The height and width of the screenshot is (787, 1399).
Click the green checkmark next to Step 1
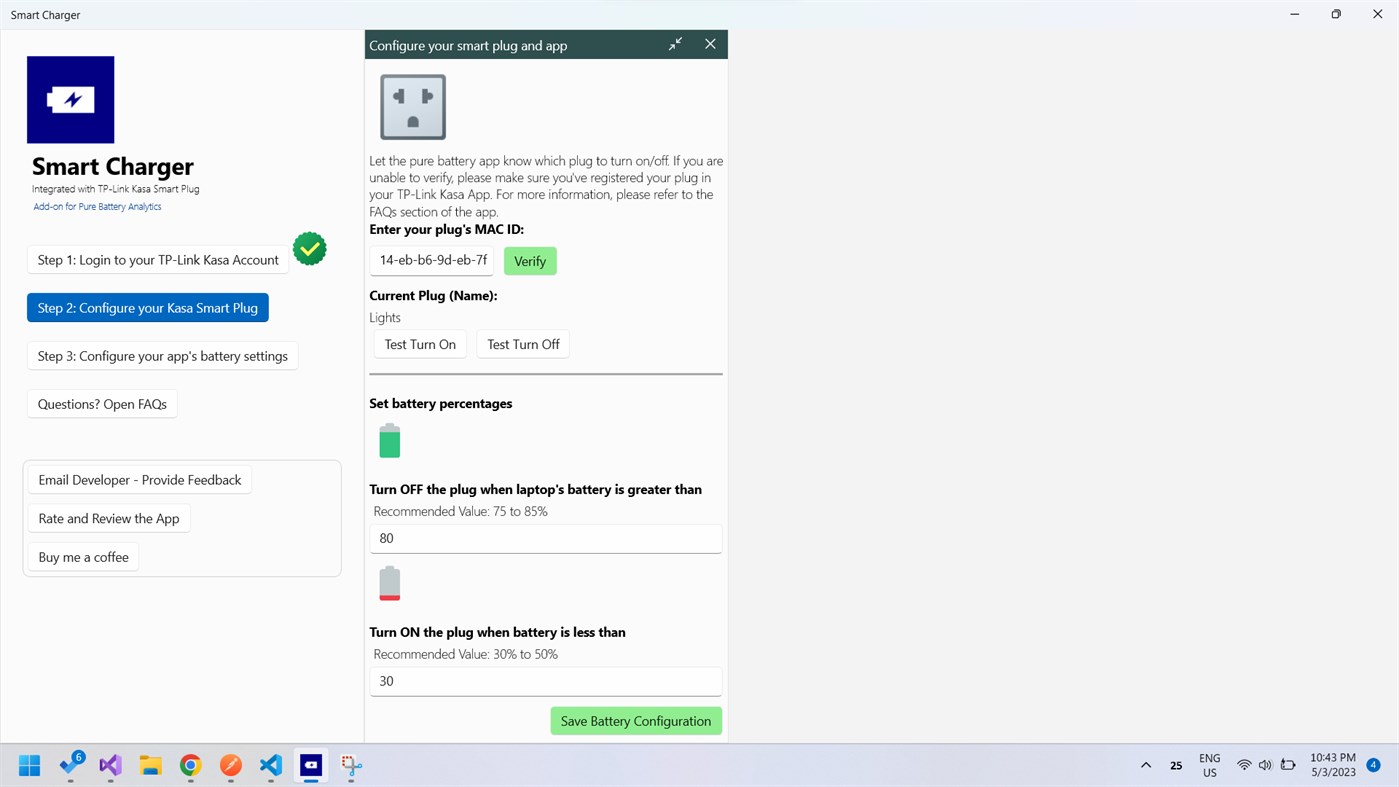point(309,248)
